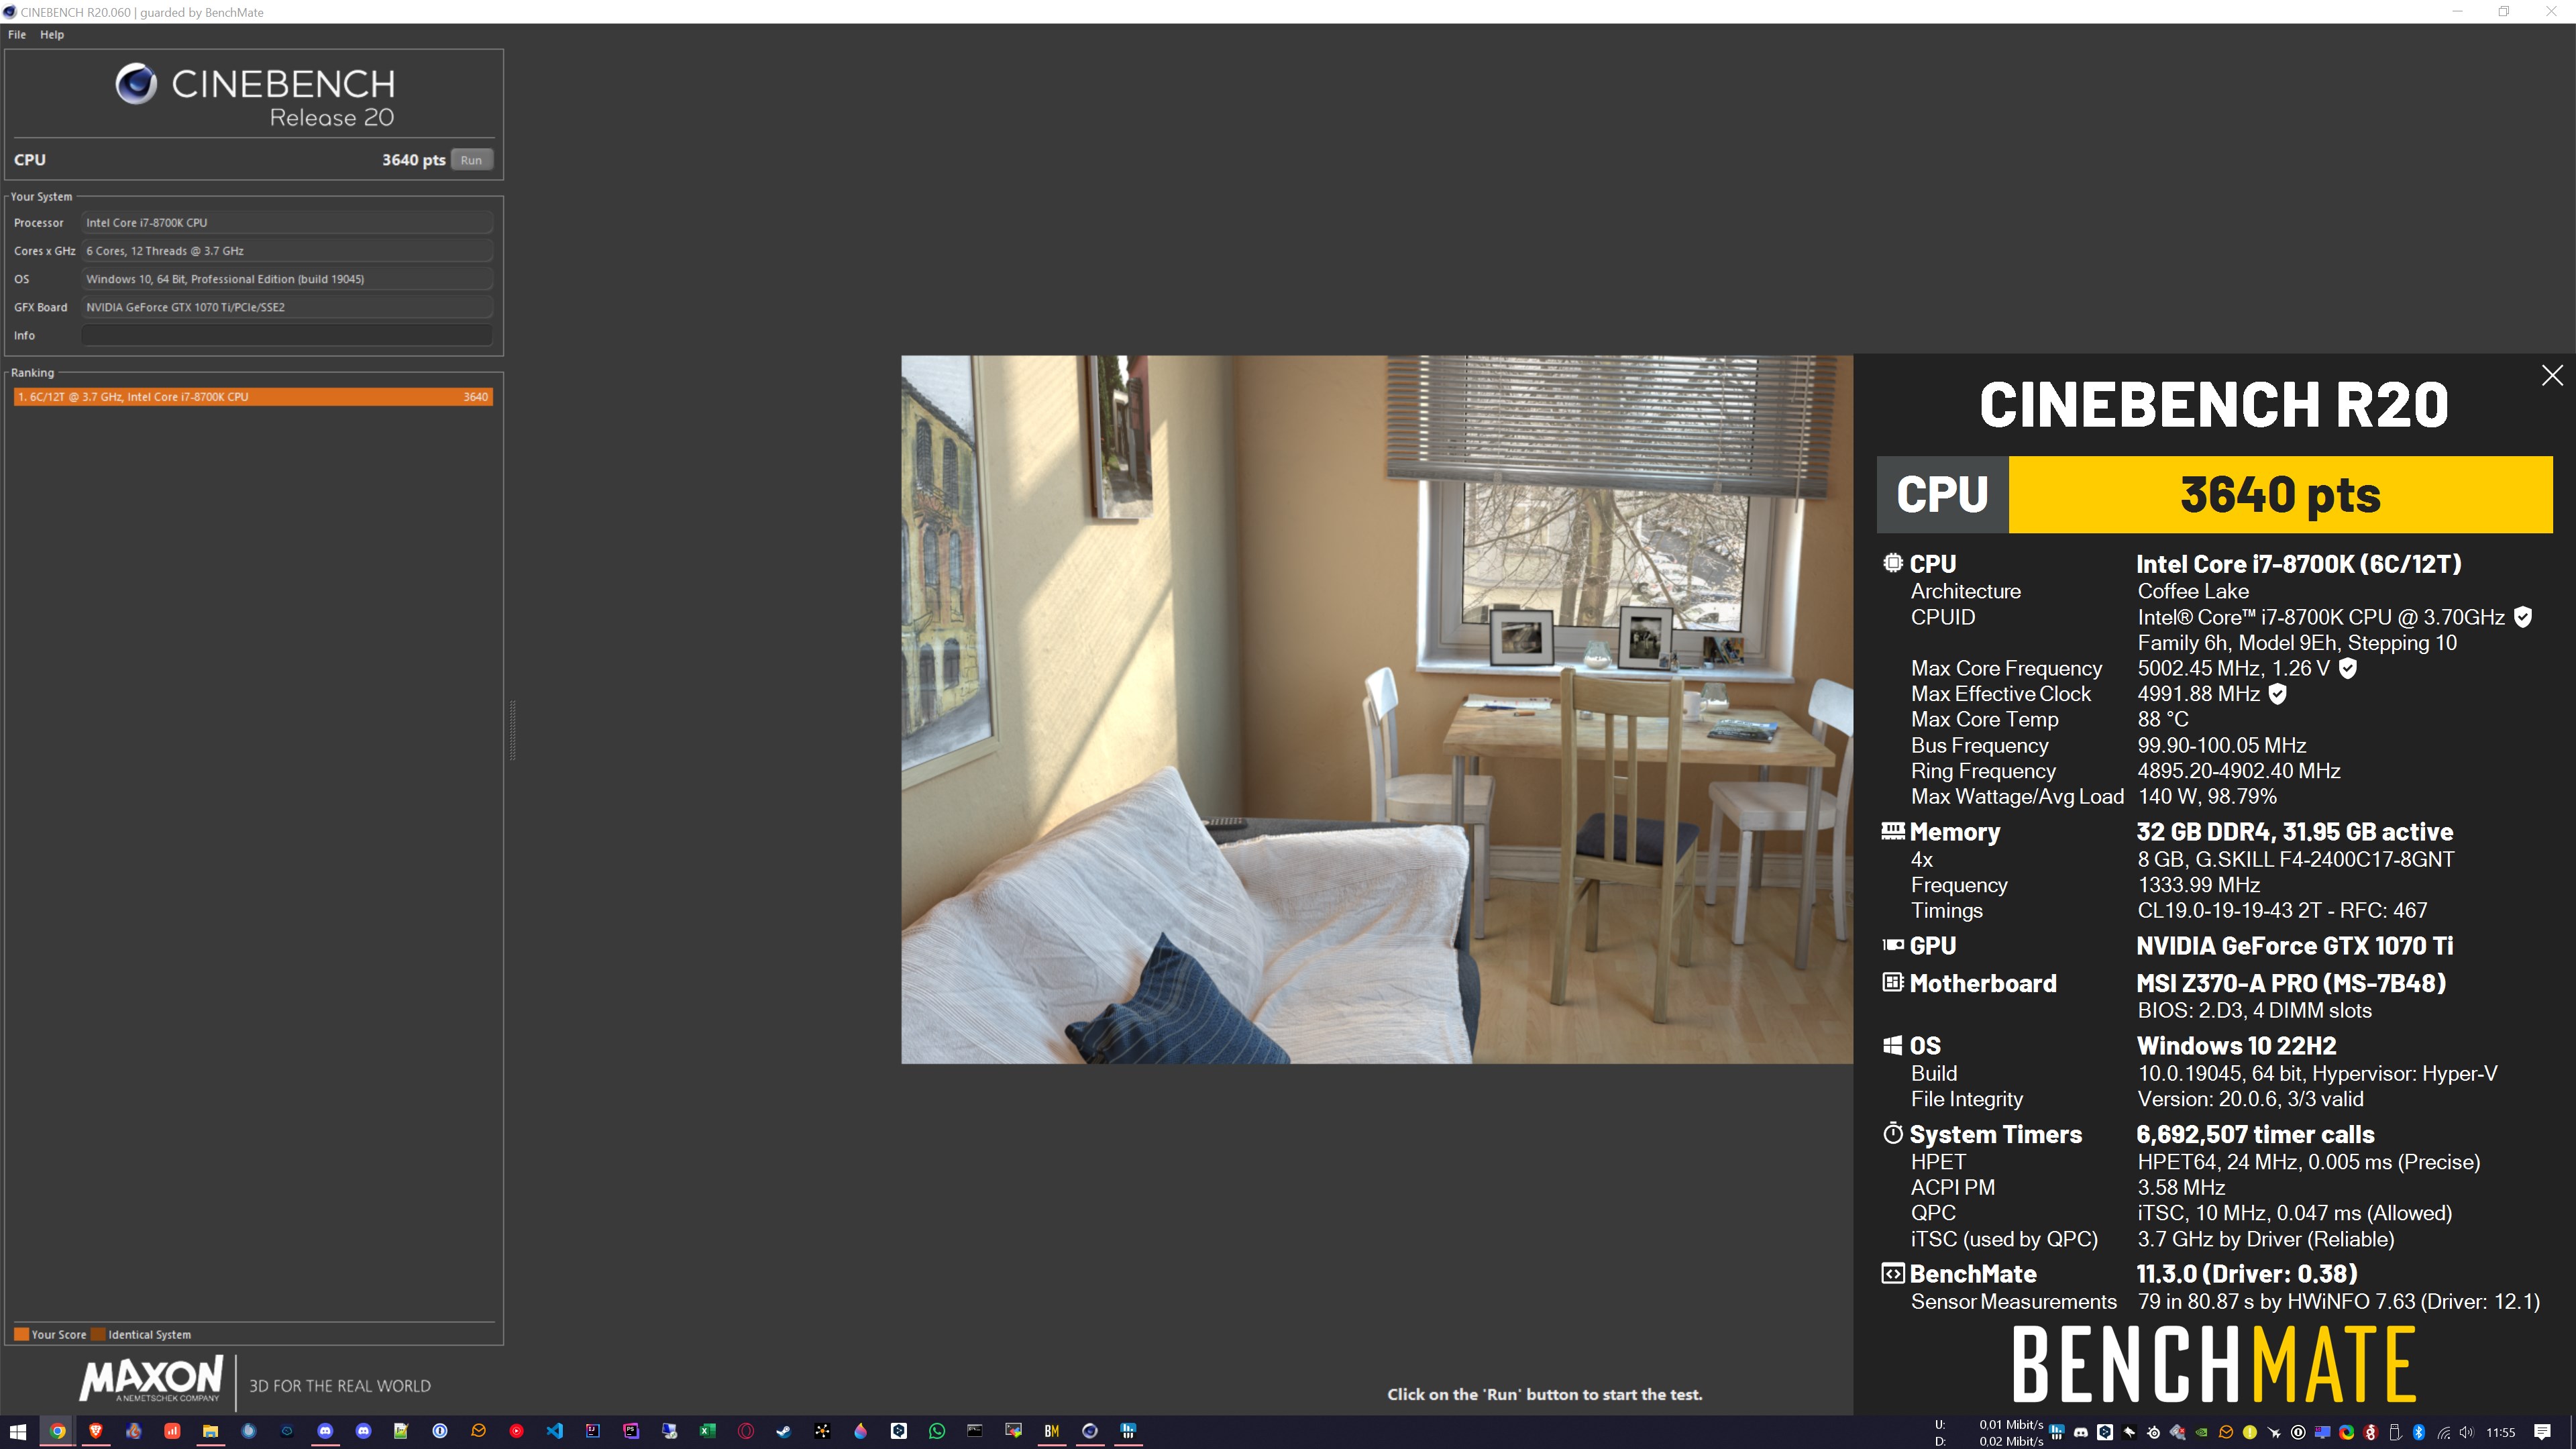
Task: Open Visual Studio Code from taskbar
Action: (554, 1431)
